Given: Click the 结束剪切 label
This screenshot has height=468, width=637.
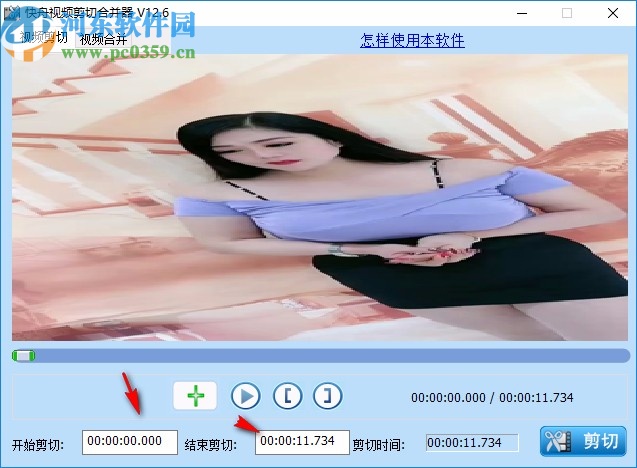Looking at the screenshot, I should click(210, 445).
